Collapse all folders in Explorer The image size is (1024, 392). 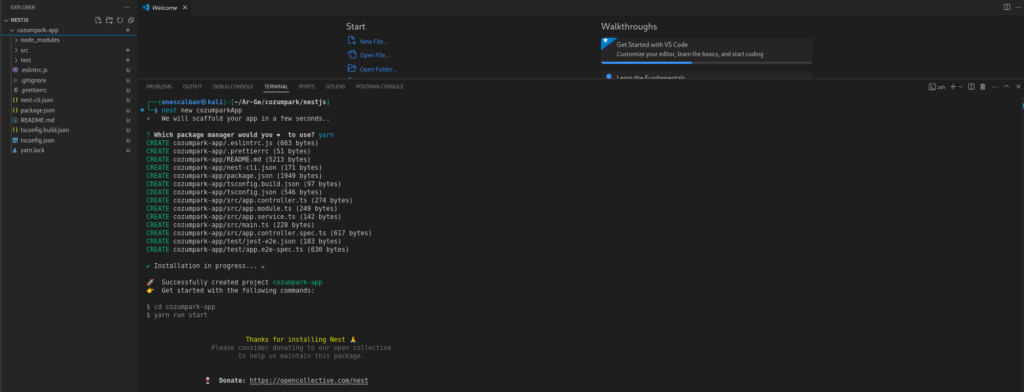point(131,20)
